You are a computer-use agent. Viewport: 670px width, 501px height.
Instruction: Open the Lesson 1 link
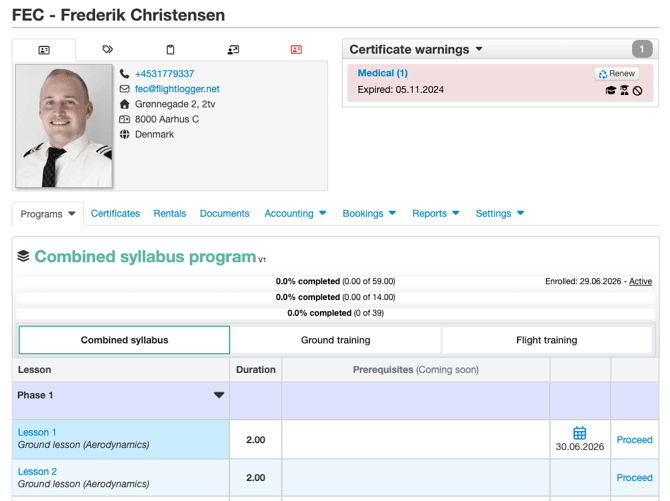37,432
